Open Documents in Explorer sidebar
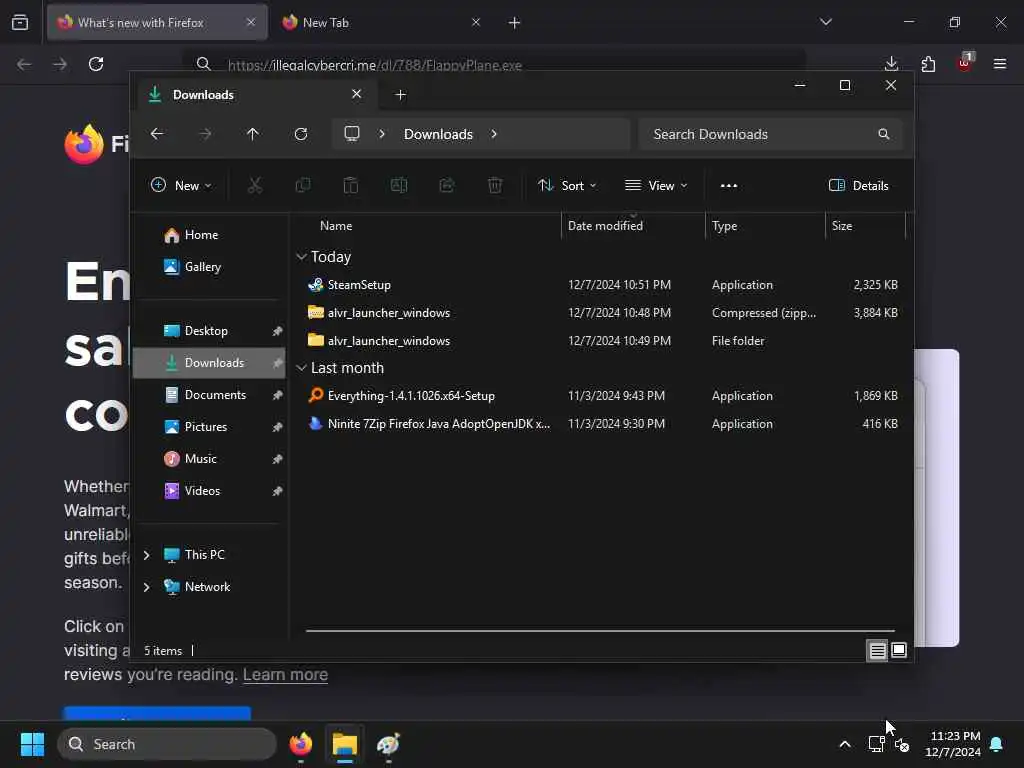Image resolution: width=1024 pixels, height=768 pixels. click(x=209, y=394)
